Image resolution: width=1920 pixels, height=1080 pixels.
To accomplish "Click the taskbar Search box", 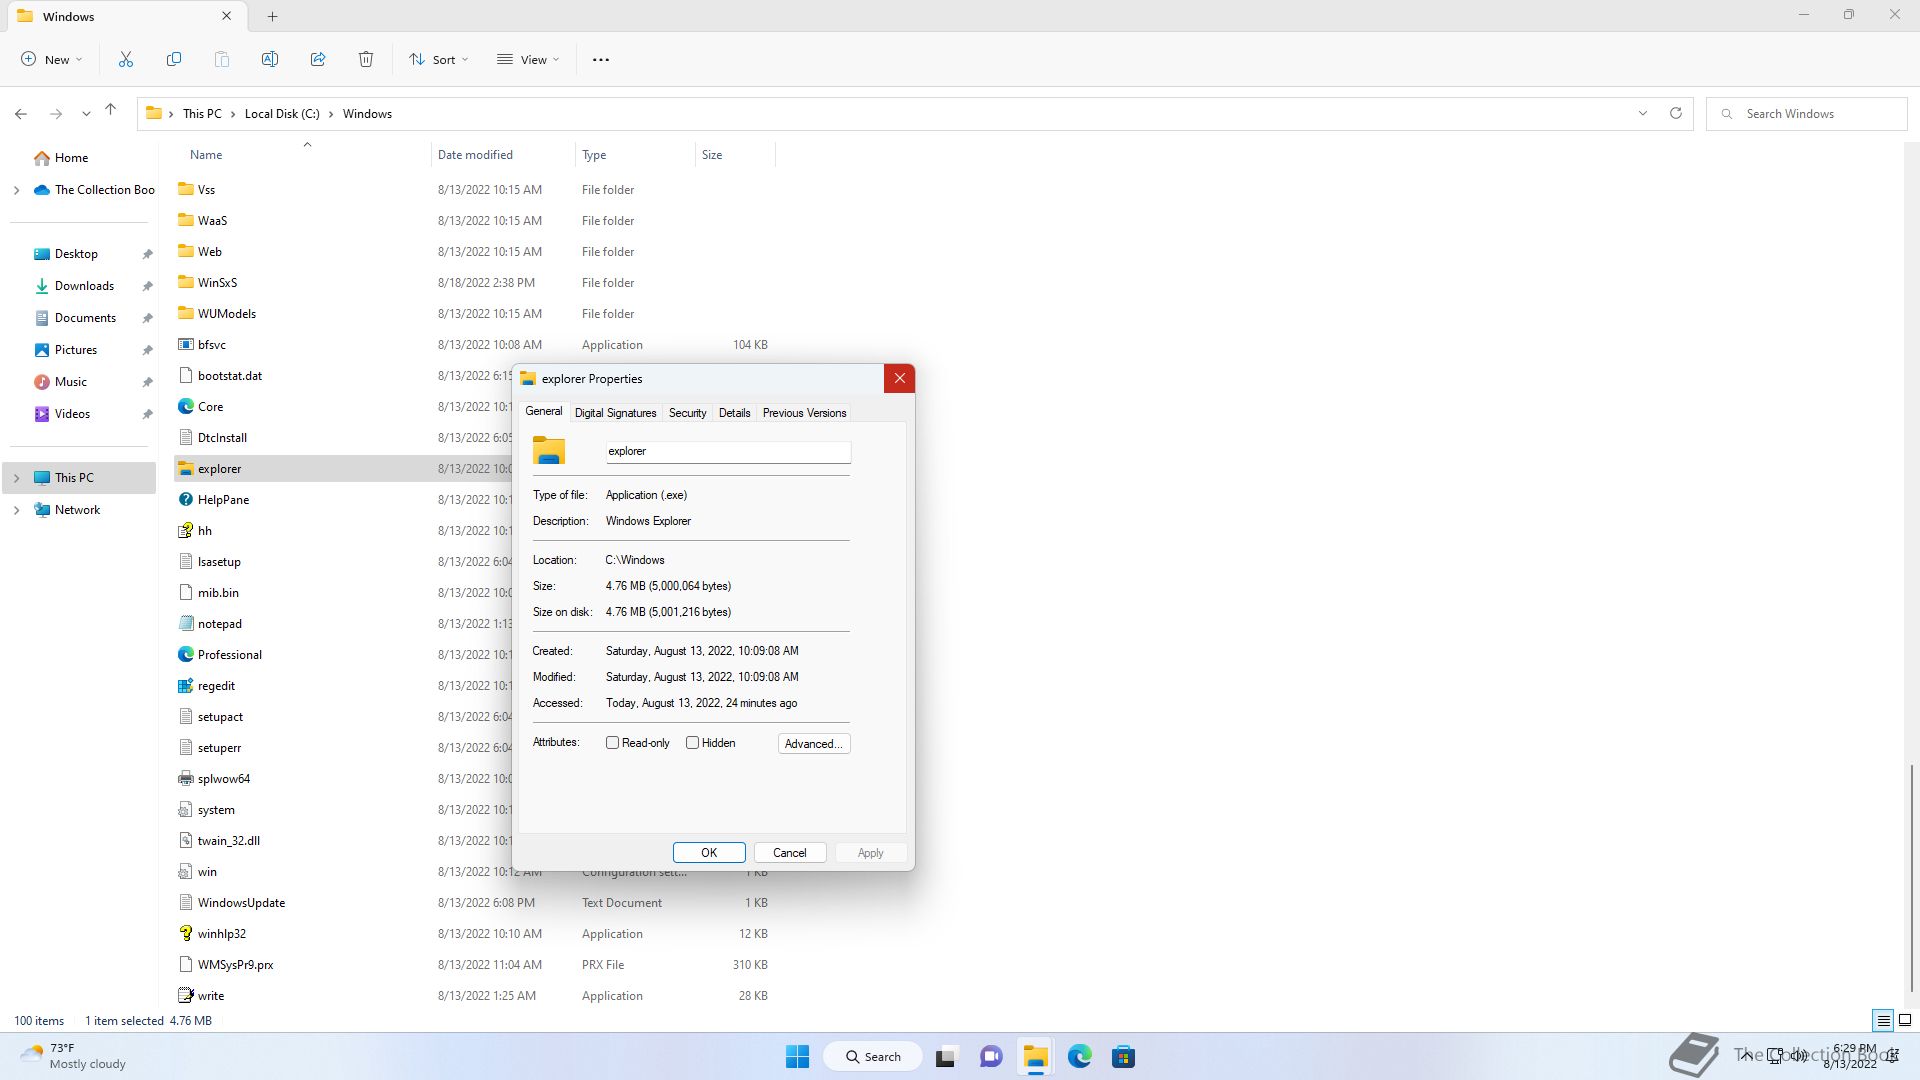I will tap(872, 1057).
